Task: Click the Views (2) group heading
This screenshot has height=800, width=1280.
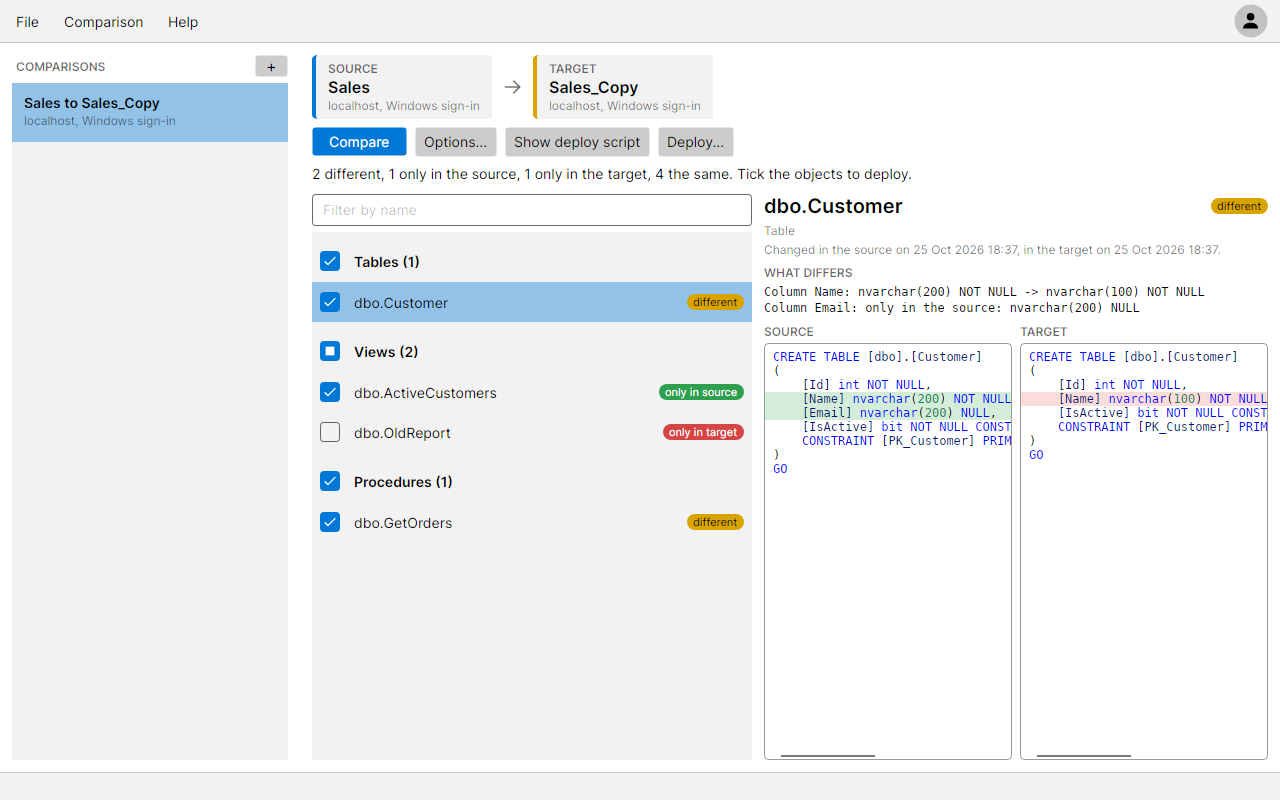Action: 386,352
